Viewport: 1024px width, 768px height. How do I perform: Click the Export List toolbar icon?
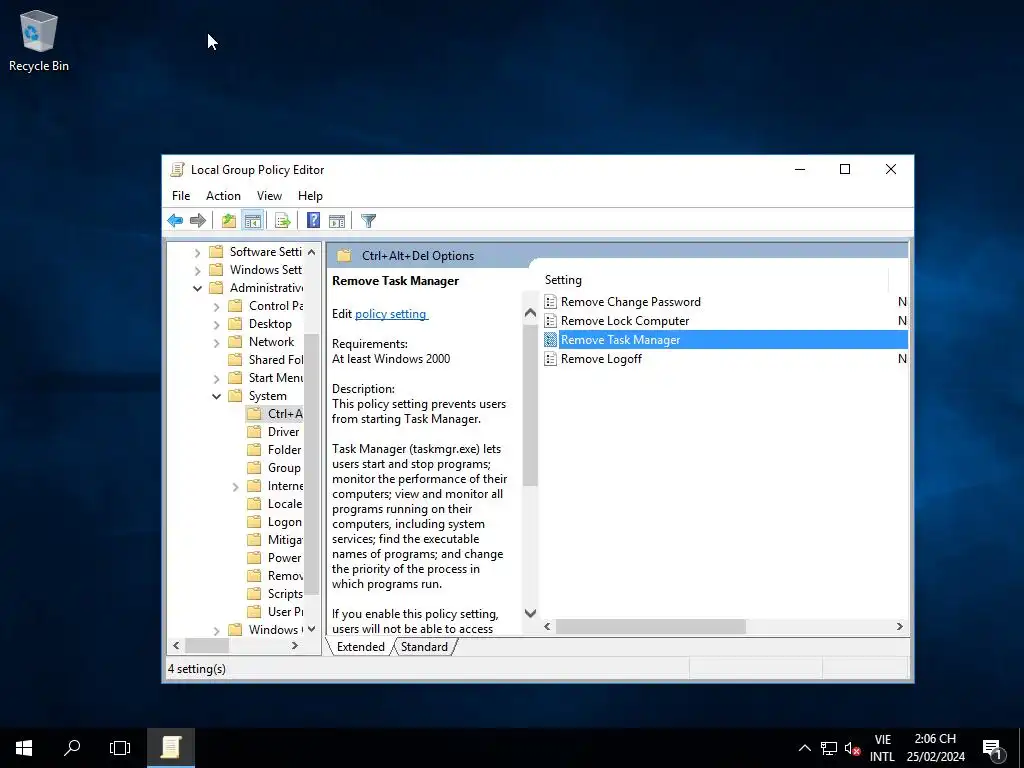283,221
